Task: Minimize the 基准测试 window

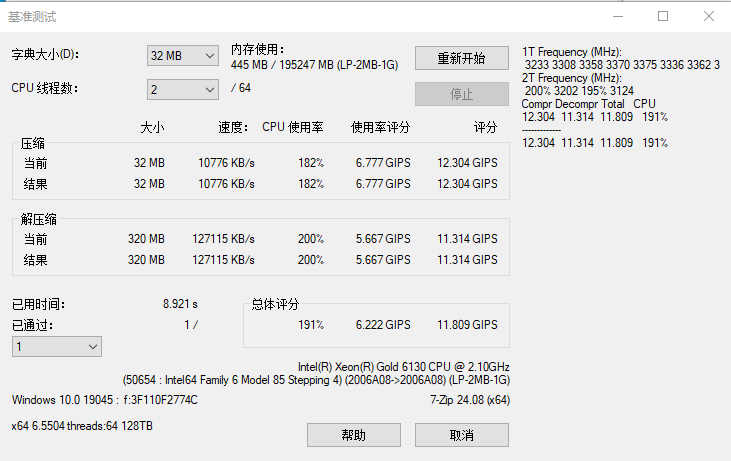Action: (x=617, y=16)
